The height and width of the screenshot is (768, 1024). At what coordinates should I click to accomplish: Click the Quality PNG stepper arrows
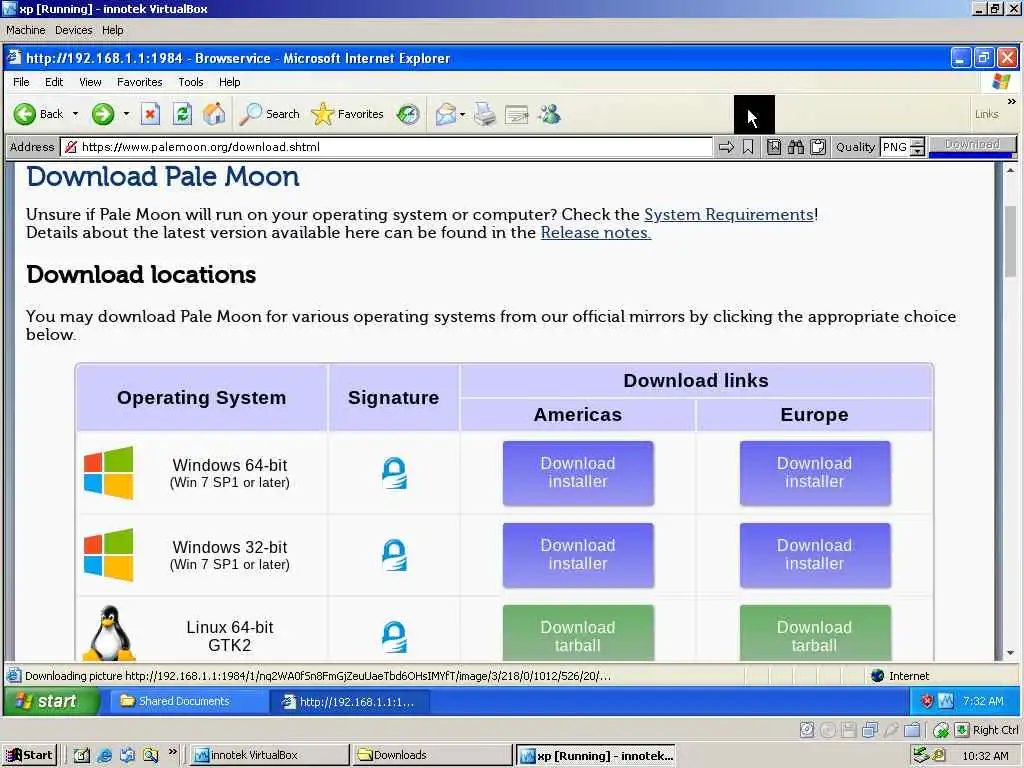click(x=918, y=147)
